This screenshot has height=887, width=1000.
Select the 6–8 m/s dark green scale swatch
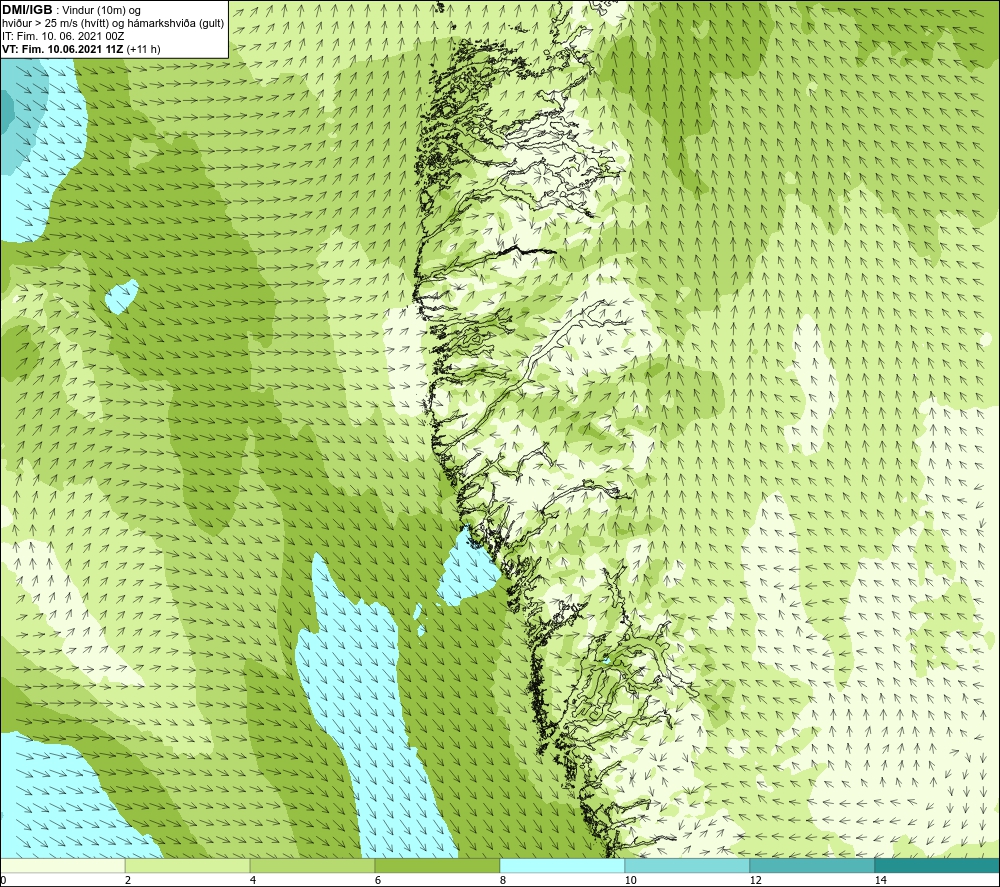pos(438,866)
